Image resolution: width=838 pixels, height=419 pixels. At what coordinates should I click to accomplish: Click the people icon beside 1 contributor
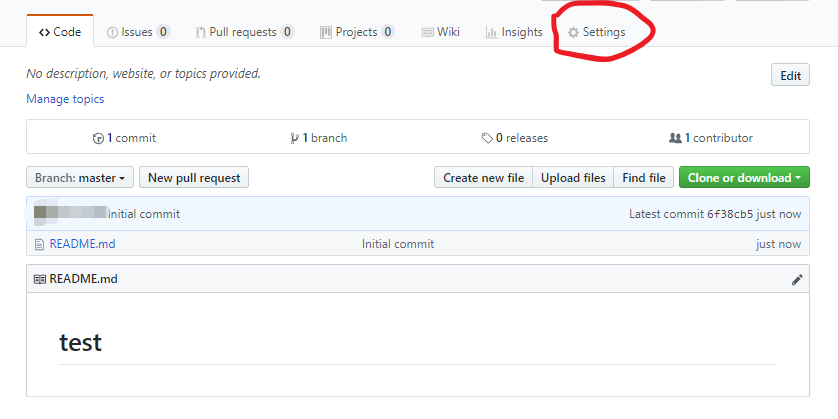coord(675,138)
